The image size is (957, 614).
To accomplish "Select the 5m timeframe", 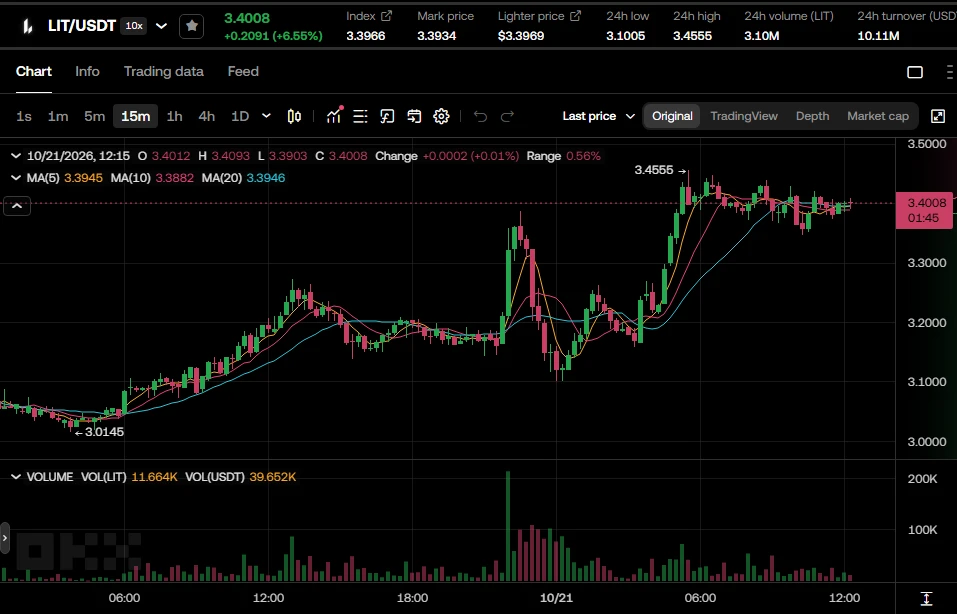I will pyautogui.click(x=95, y=116).
